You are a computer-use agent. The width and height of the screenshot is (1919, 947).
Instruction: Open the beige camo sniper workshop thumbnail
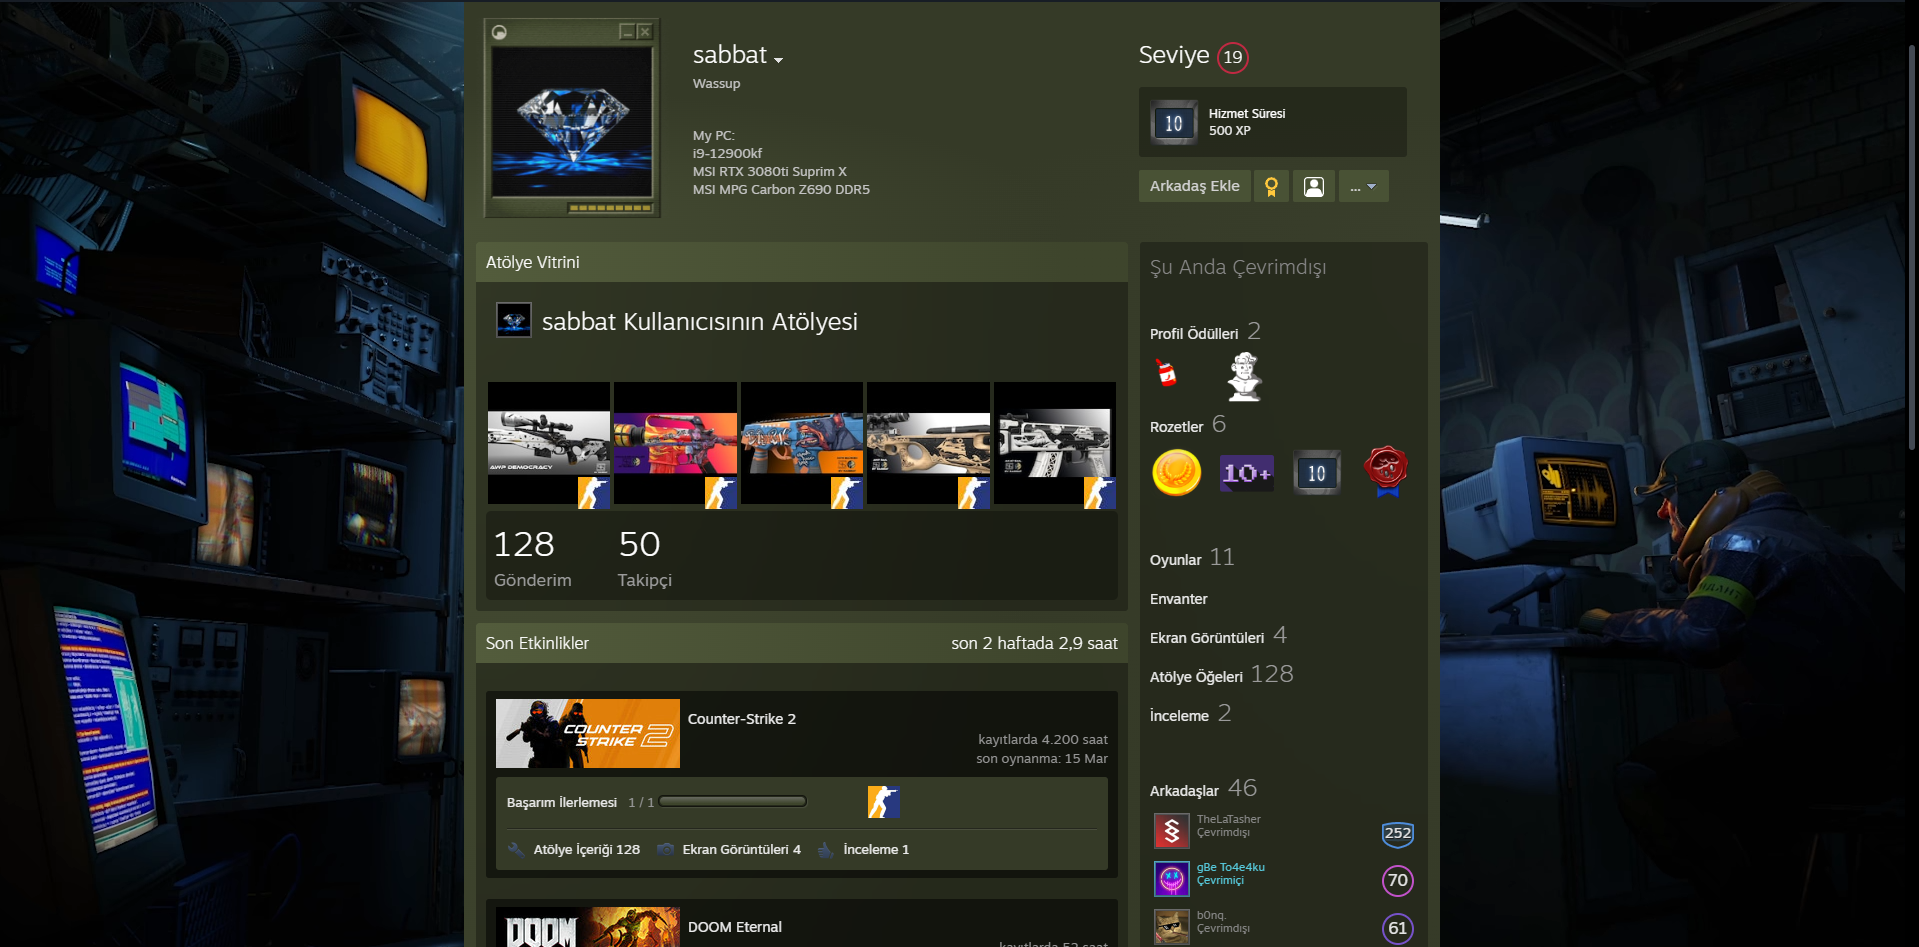click(x=928, y=445)
